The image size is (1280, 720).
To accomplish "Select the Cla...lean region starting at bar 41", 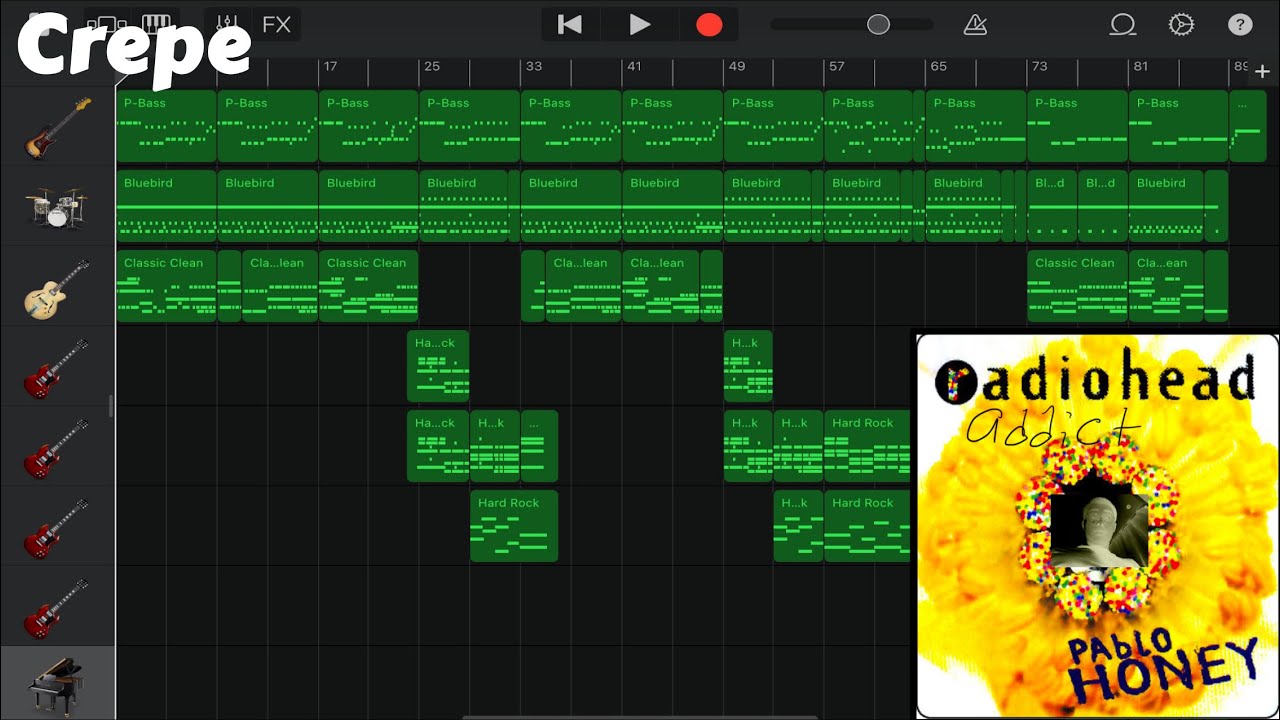I will click(661, 286).
